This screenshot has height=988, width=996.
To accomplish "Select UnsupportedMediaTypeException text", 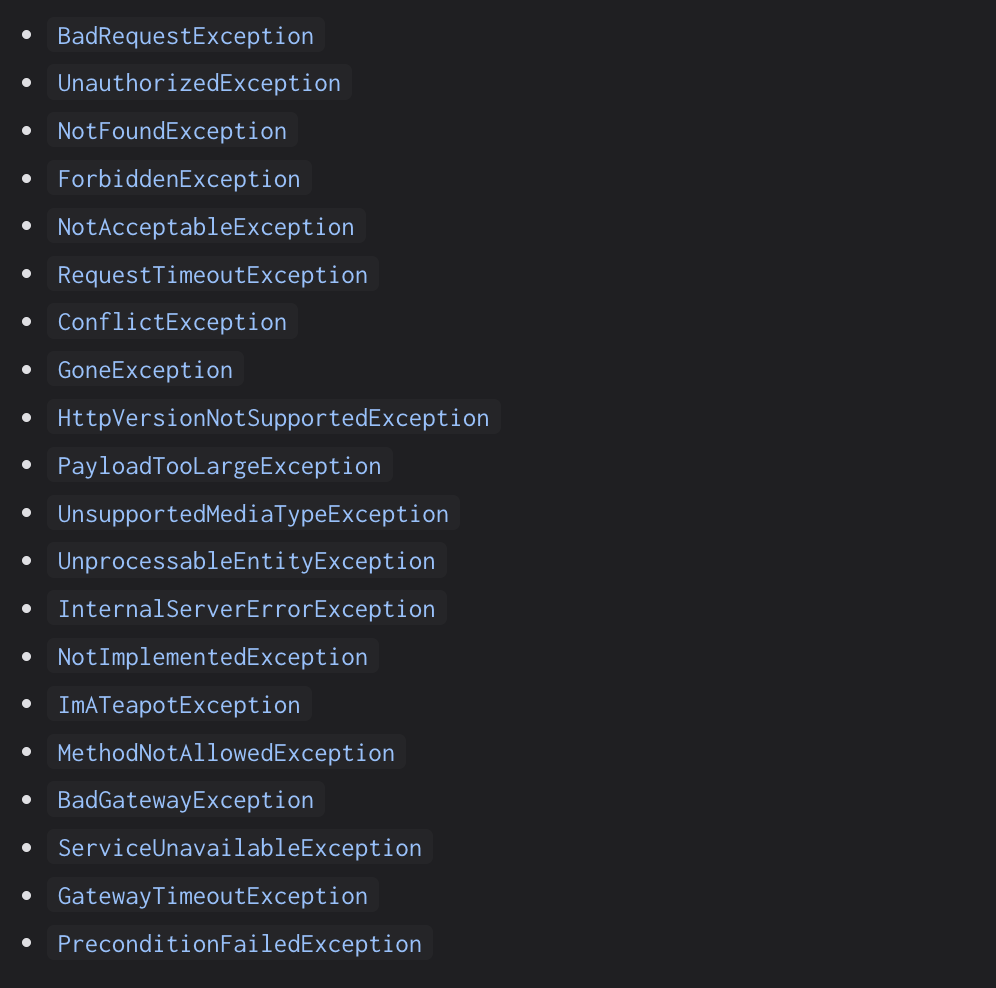I will click(253, 514).
